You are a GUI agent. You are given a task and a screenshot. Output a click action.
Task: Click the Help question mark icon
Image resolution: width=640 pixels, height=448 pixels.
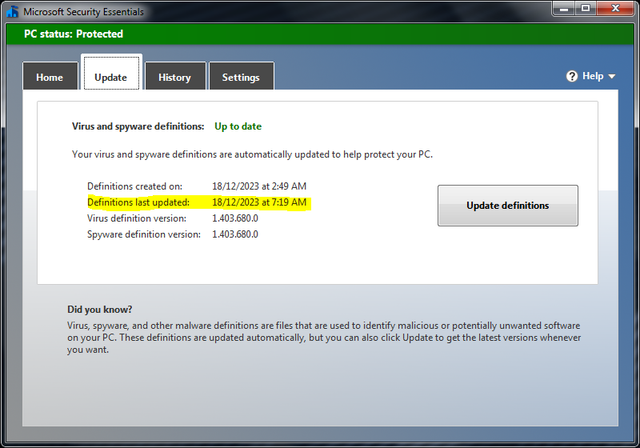572,76
